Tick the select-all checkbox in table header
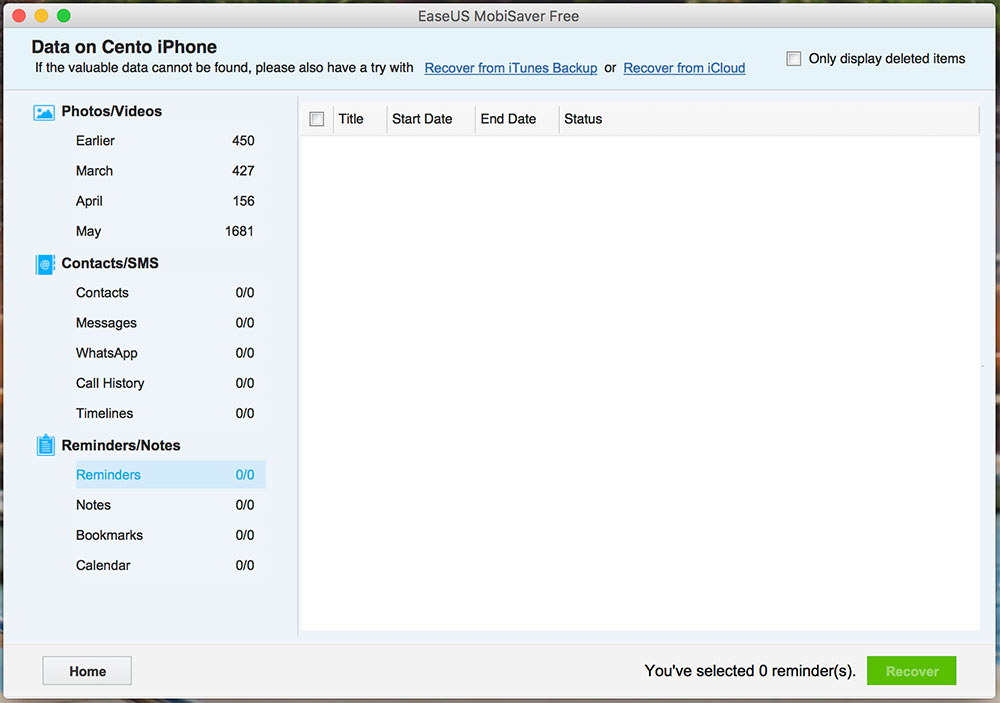Image resolution: width=1000 pixels, height=703 pixels. tap(317, 119)
